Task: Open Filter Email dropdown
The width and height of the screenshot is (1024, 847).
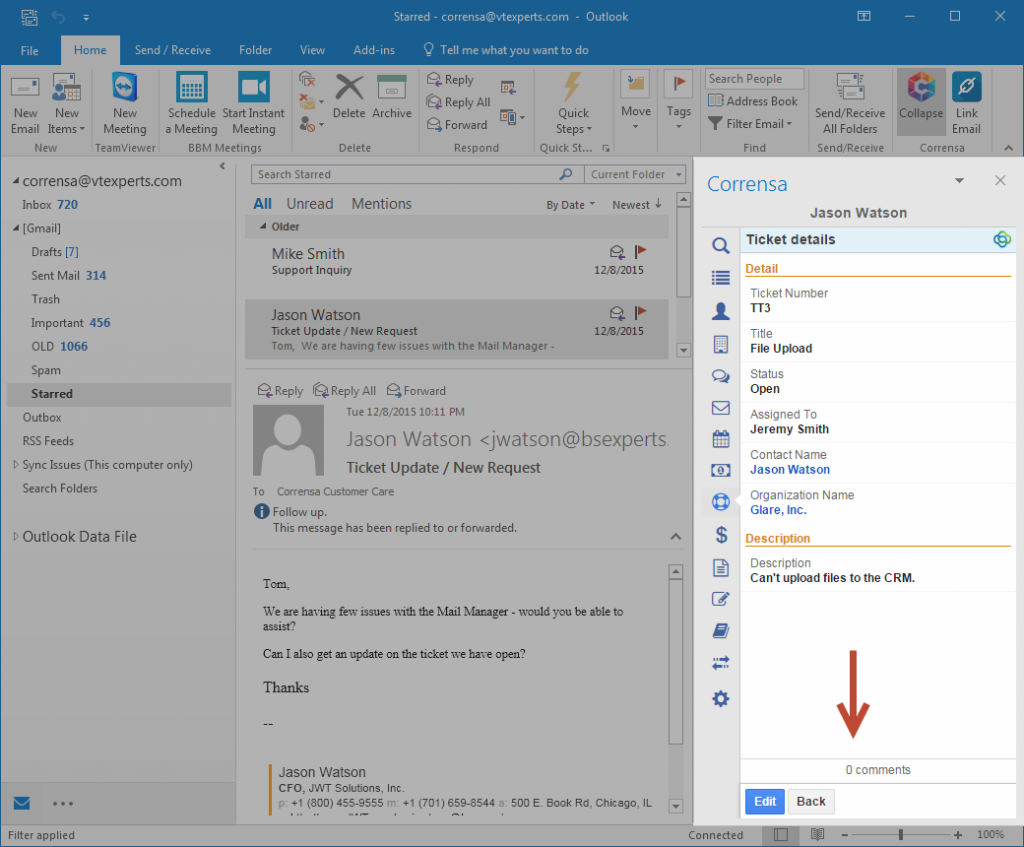Action: (x=750, y=123)
